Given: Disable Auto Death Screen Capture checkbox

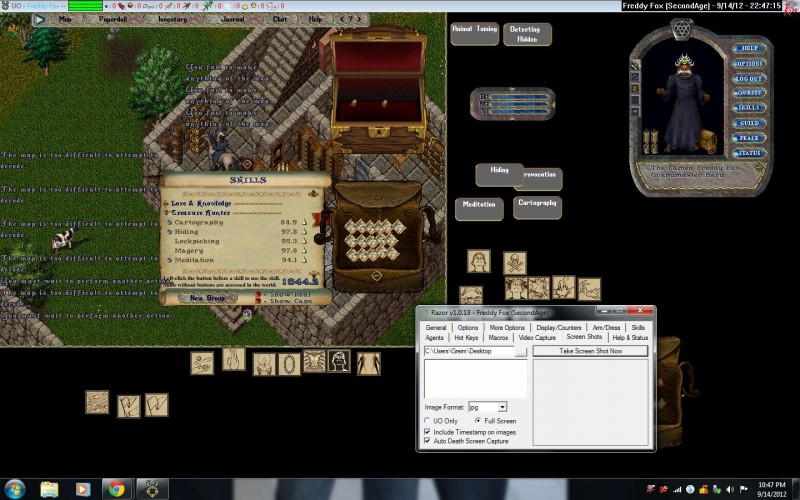Looking at the screenshot, I should (428, 440).
